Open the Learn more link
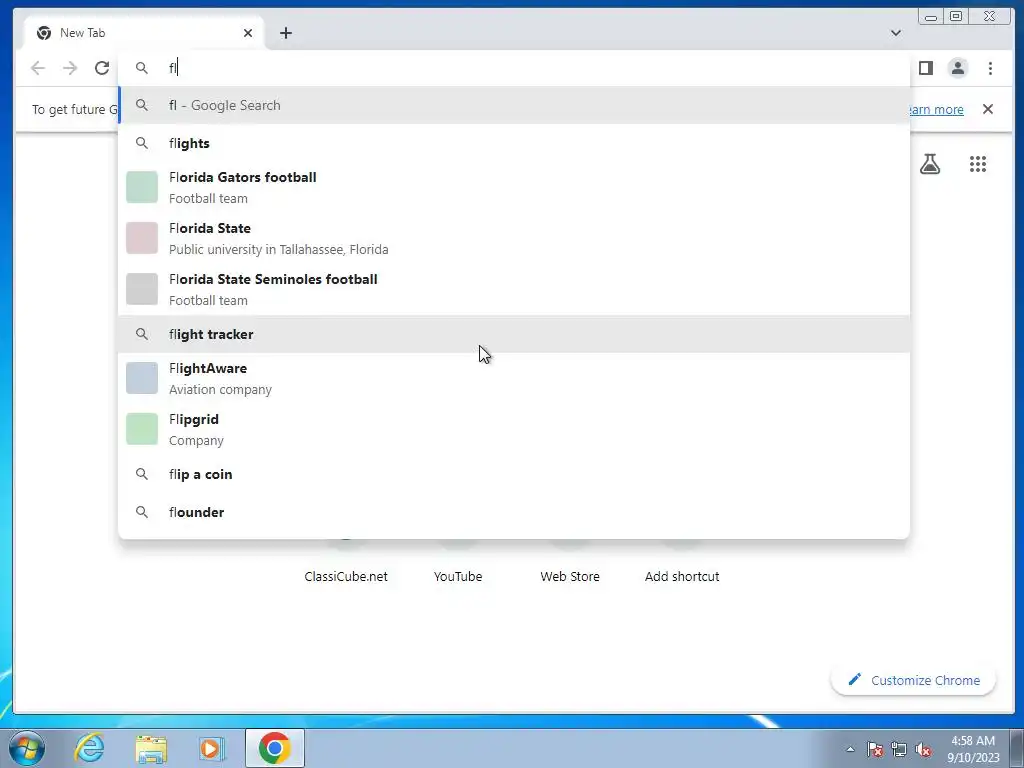Viewport: 1024px width, 768px height. click(936, 109)
